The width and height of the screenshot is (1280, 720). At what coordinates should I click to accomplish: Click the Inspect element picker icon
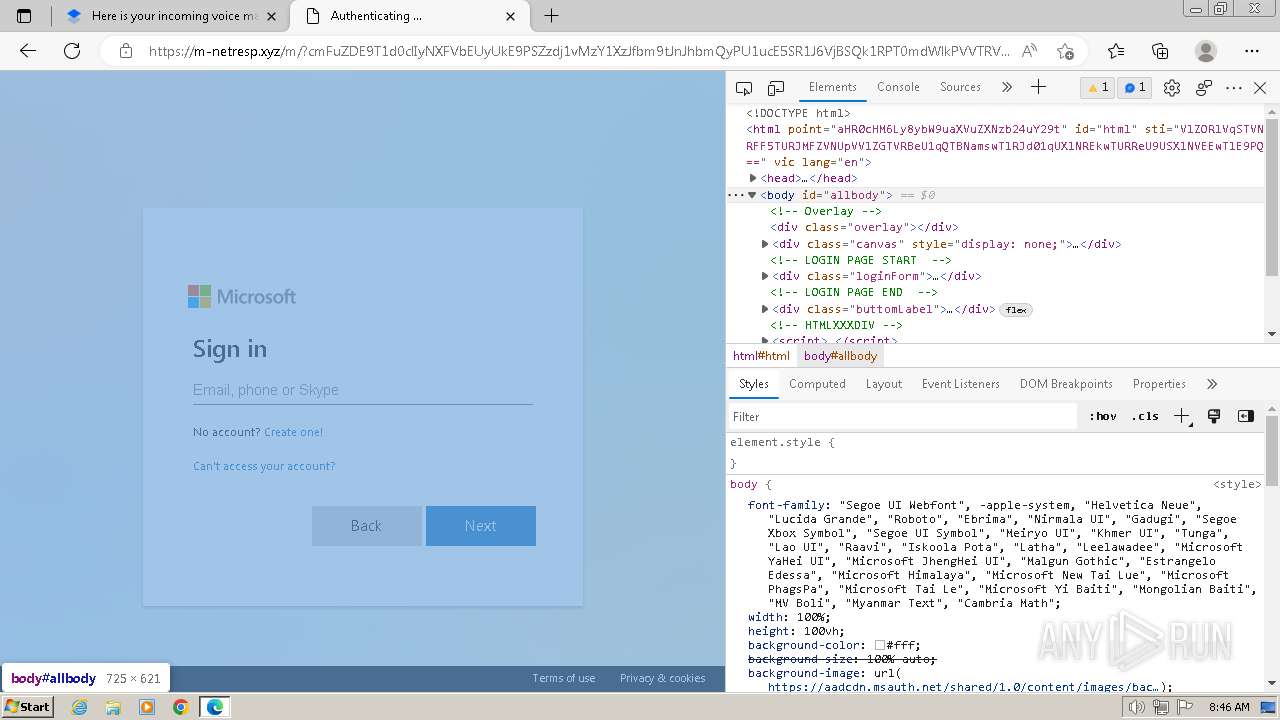coord(744,88)
